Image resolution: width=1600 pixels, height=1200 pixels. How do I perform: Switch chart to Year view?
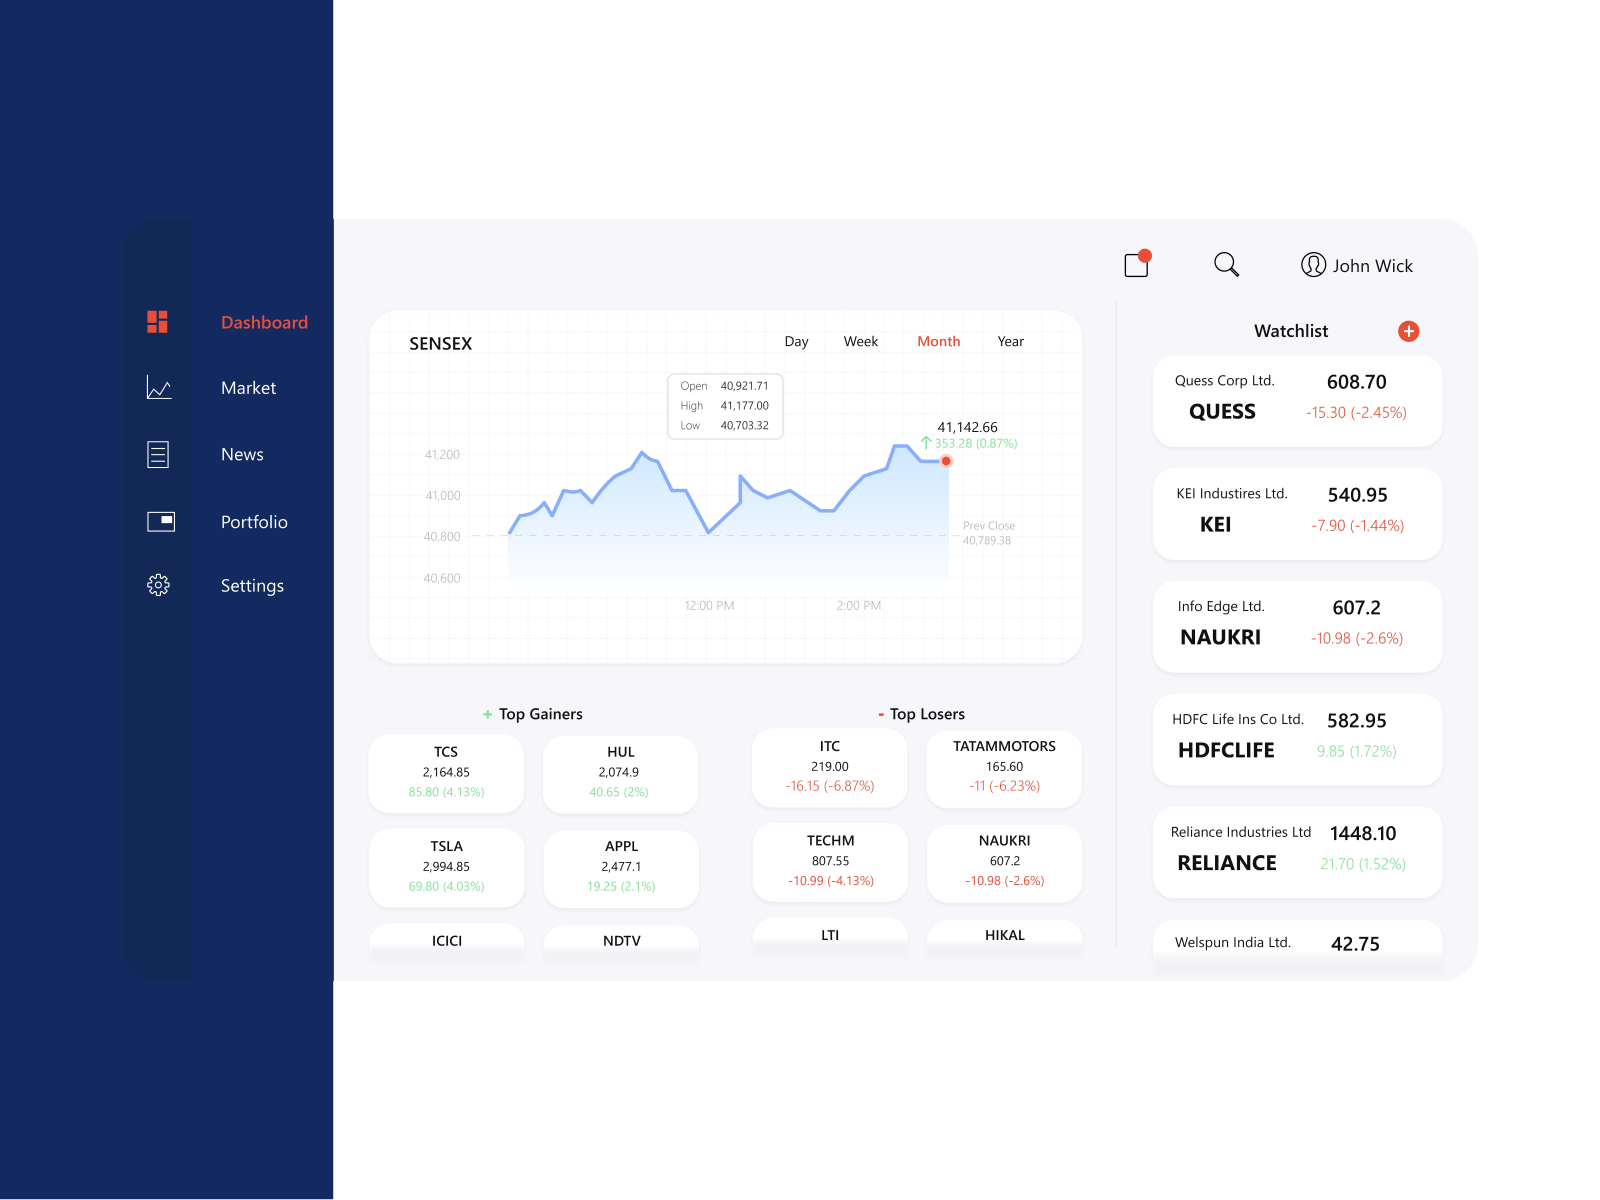(x=1010, y=341)
